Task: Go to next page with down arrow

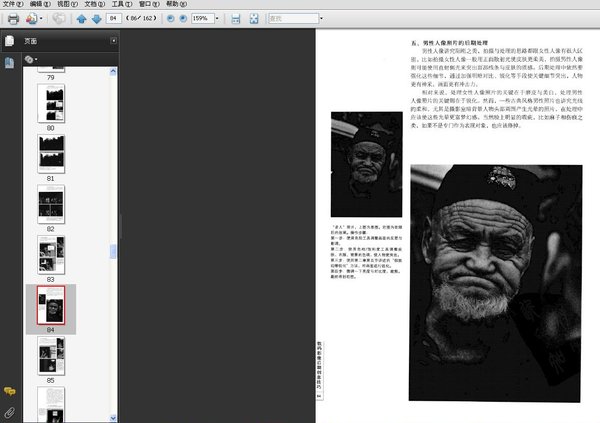Action: pyautogui.click(x=96, y=18)
